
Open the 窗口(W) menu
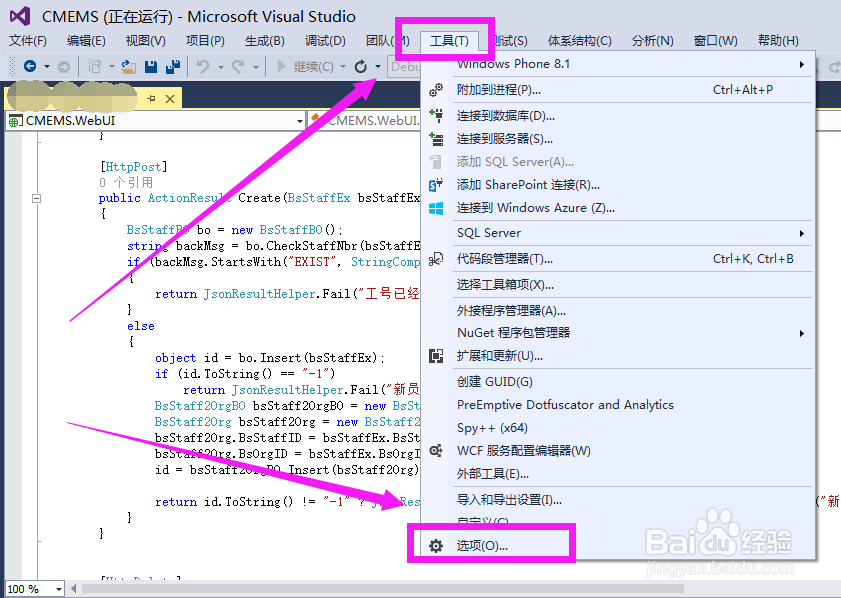pyautogui.click(x=715, y=41)
